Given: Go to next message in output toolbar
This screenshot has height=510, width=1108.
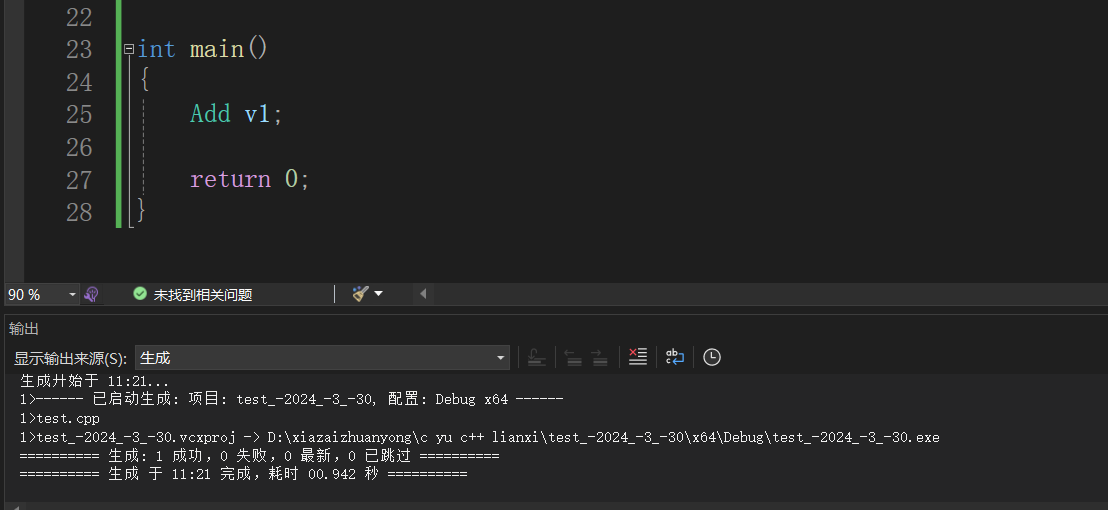Looking at the screenshot, I should click(x=599, y=357).
